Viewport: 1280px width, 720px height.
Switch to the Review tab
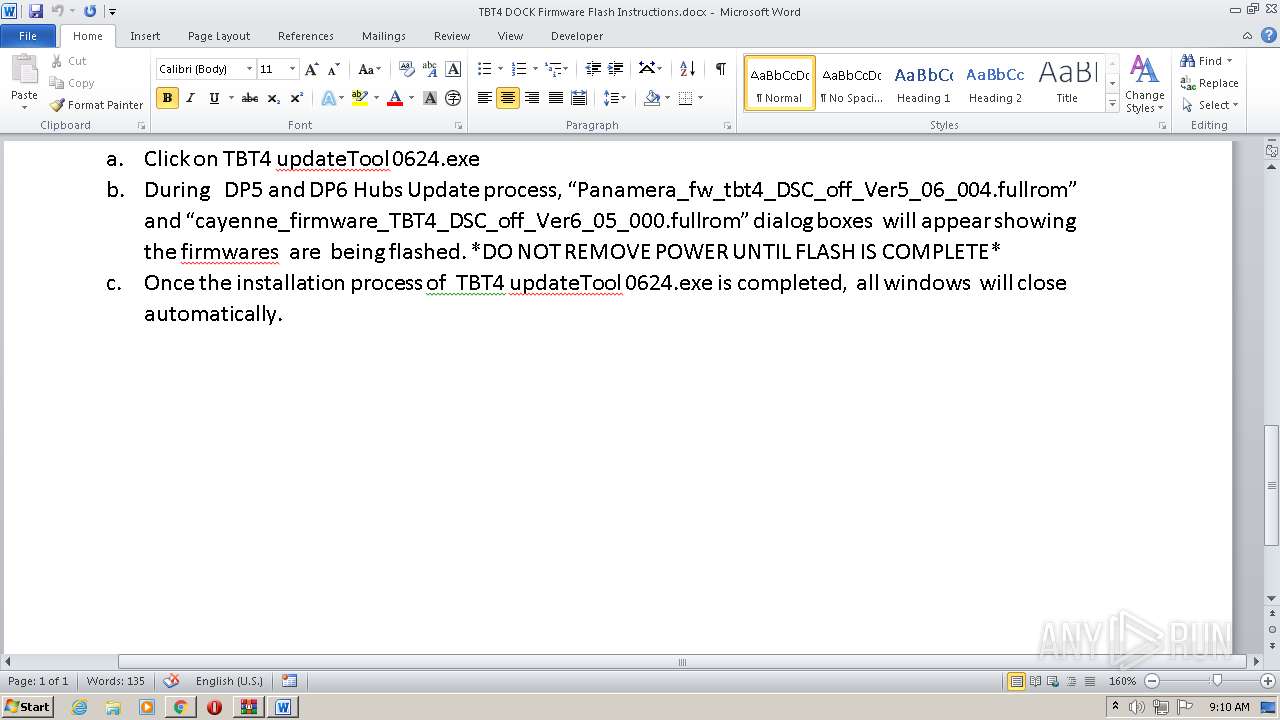click(452, 36)
